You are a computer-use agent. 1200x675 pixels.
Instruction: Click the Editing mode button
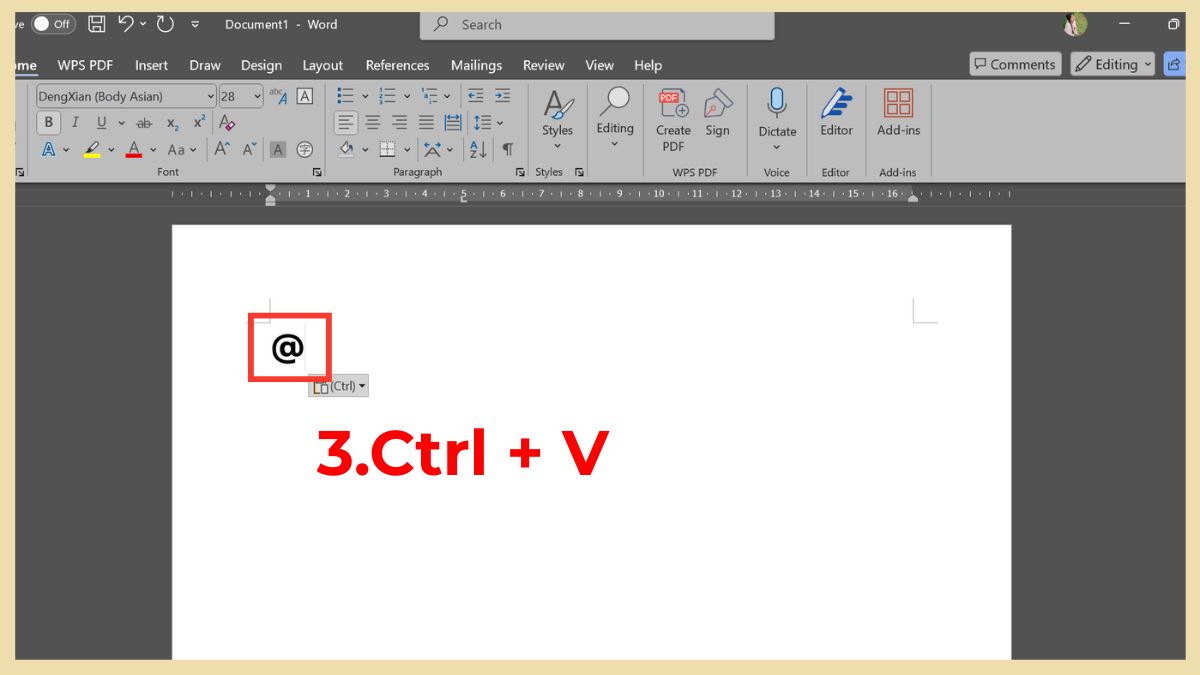1111,63
